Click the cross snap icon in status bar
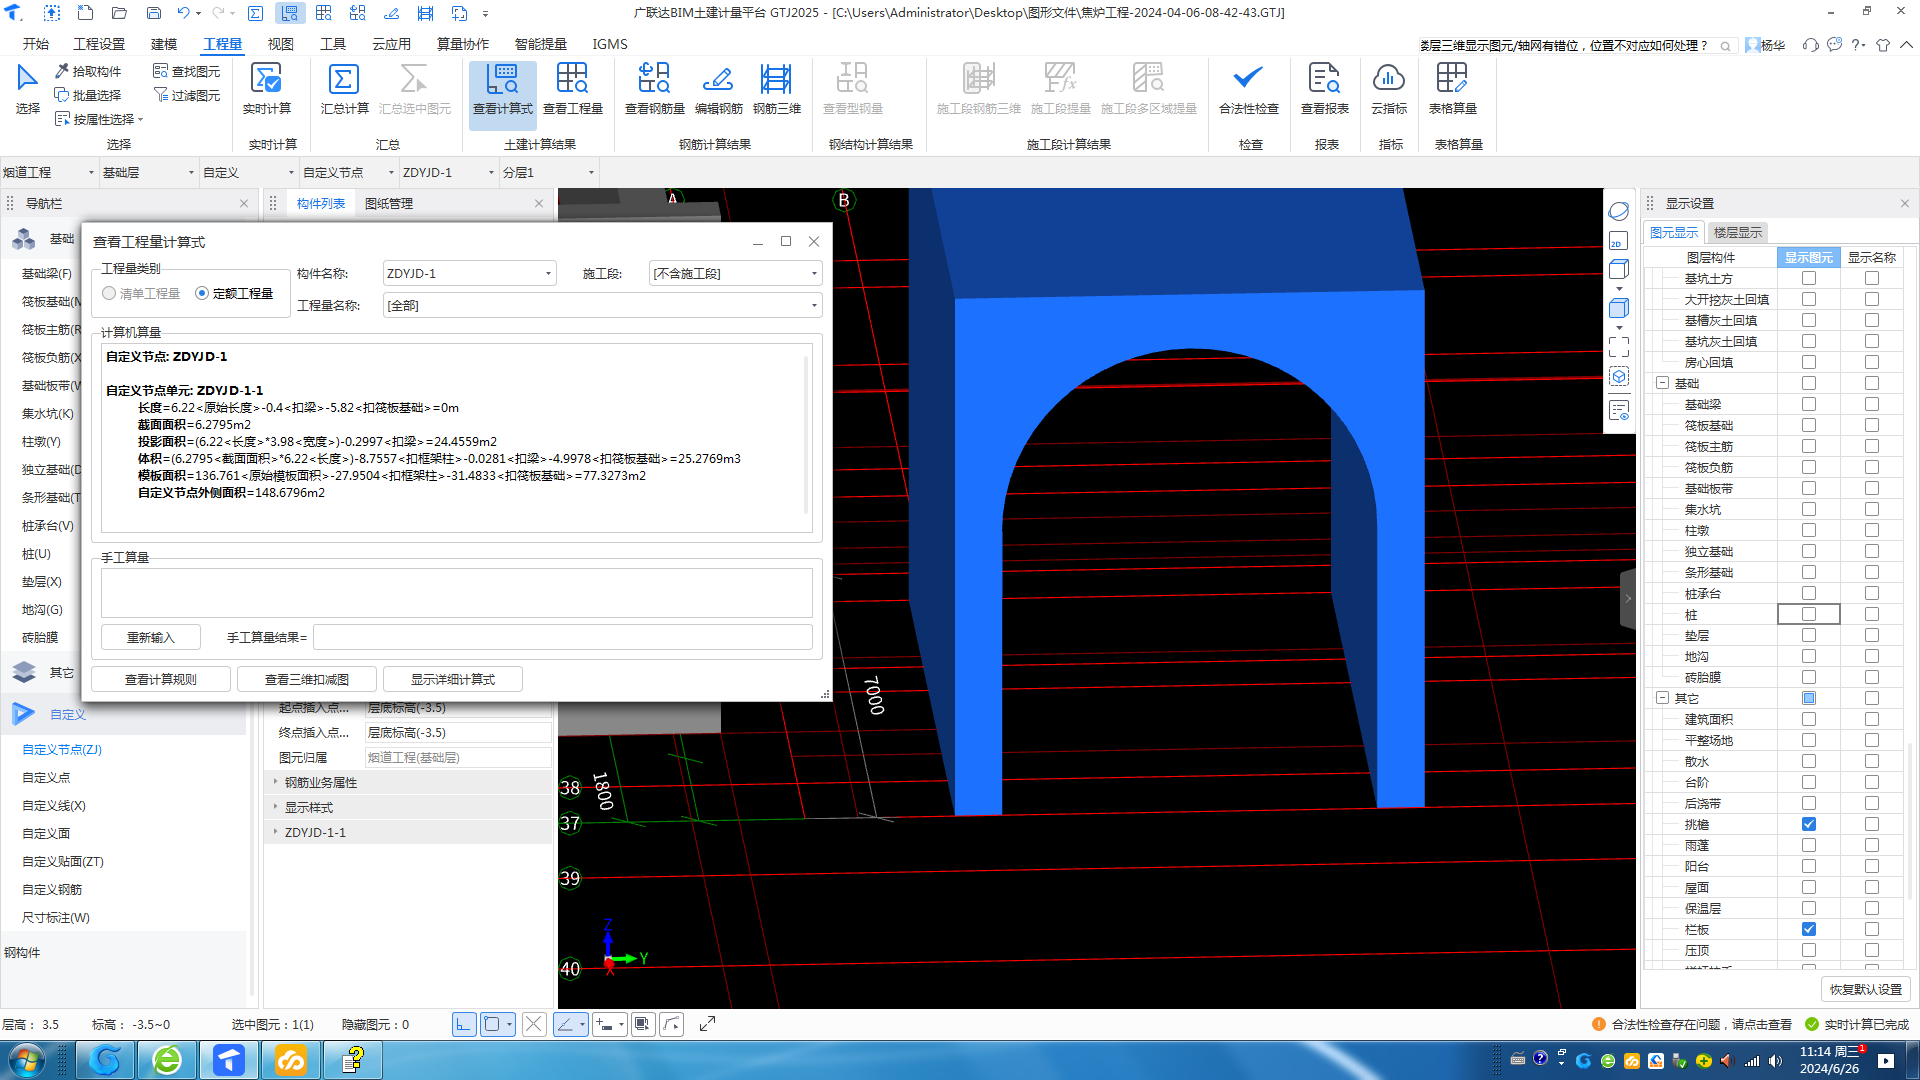 tap(534, 1024)
